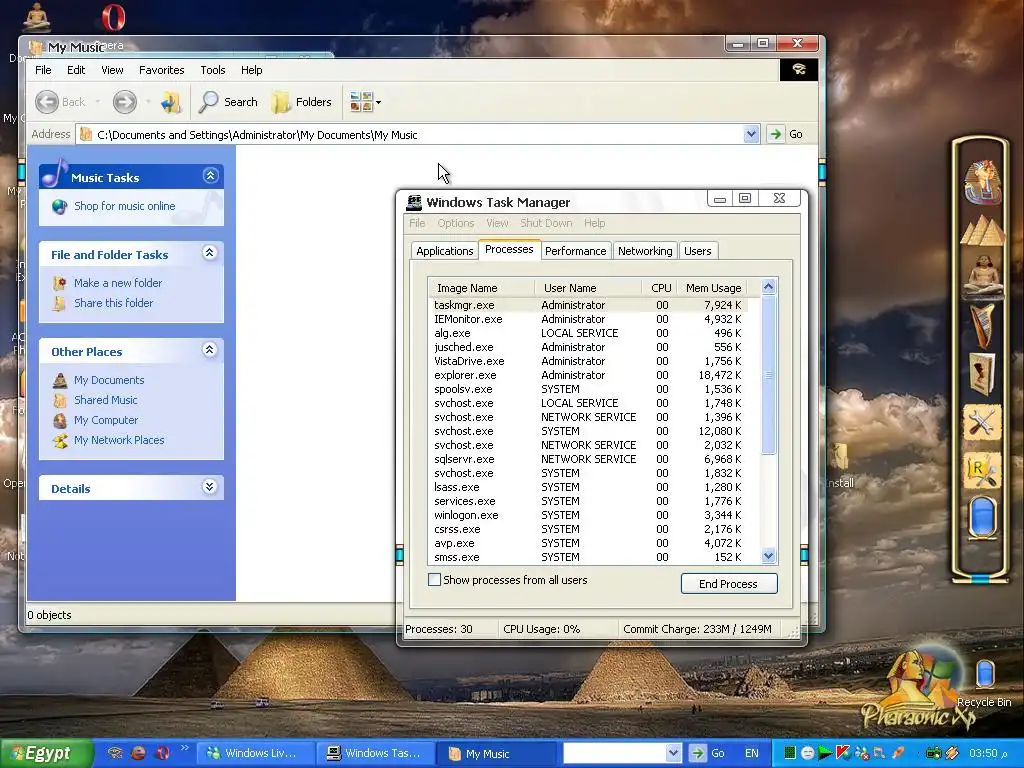Switch to the Users tab
Screen dimensions: 1024x768
(x=697, y=251)
